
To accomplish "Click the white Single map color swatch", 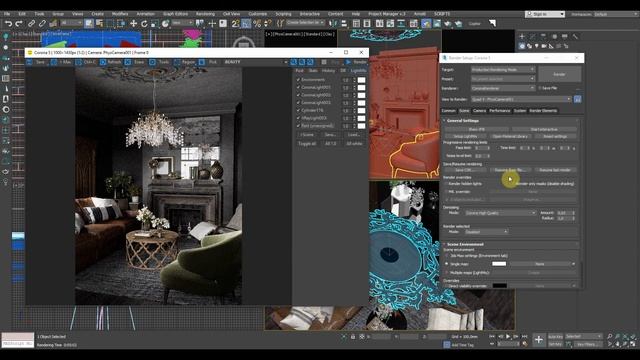I will pyautogui.click(x=499, y=264).
